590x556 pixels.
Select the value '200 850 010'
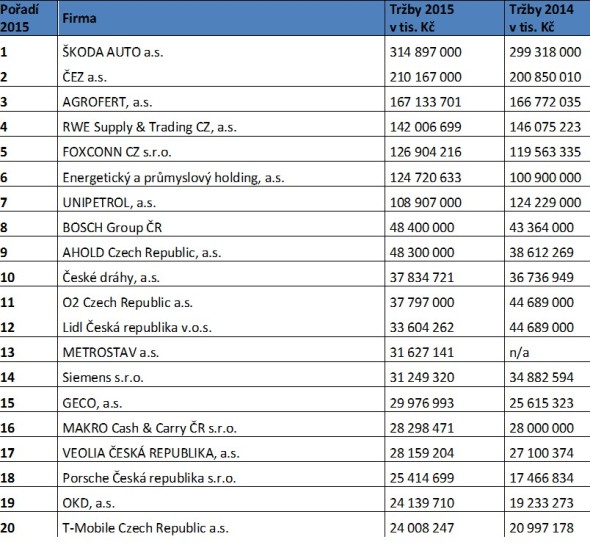click(x=545, y=77)
